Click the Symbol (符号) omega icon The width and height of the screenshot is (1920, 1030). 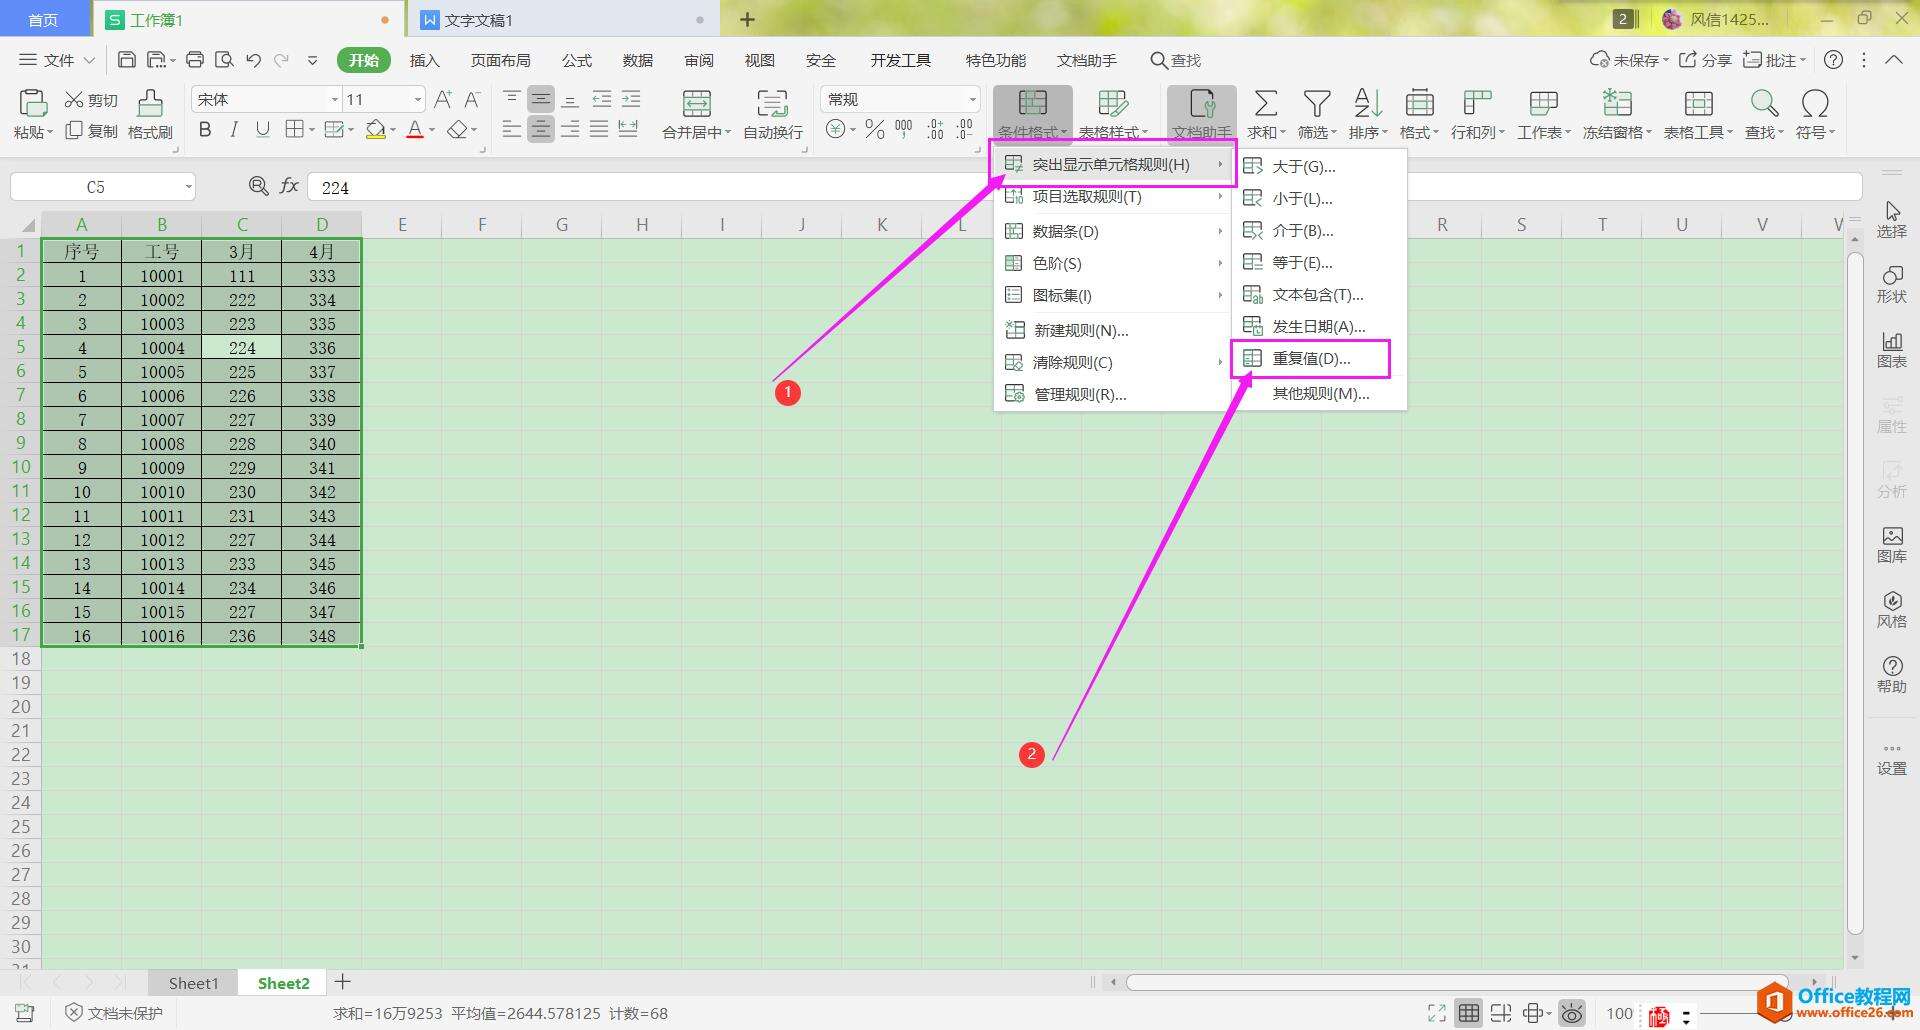pyautogui.click(x=1815, y=103)
